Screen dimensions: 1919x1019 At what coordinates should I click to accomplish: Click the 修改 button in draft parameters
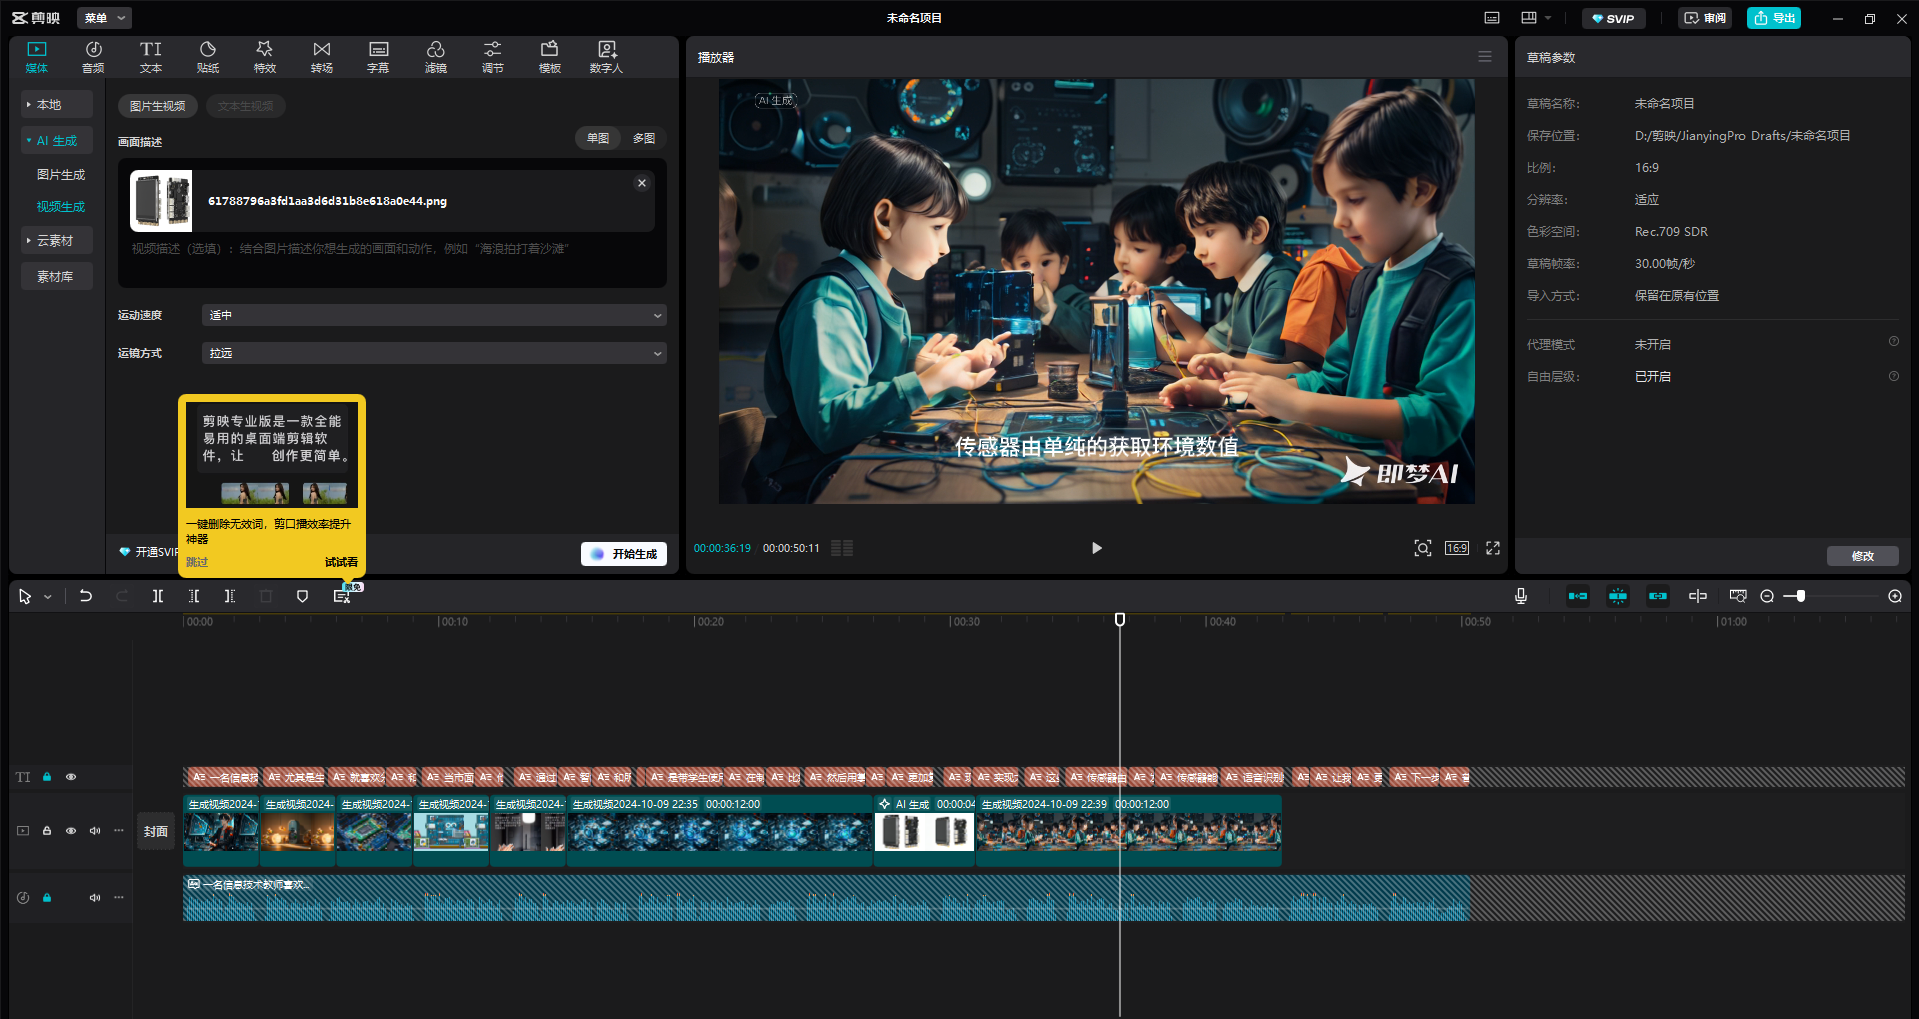click(x=1862, y=556)
